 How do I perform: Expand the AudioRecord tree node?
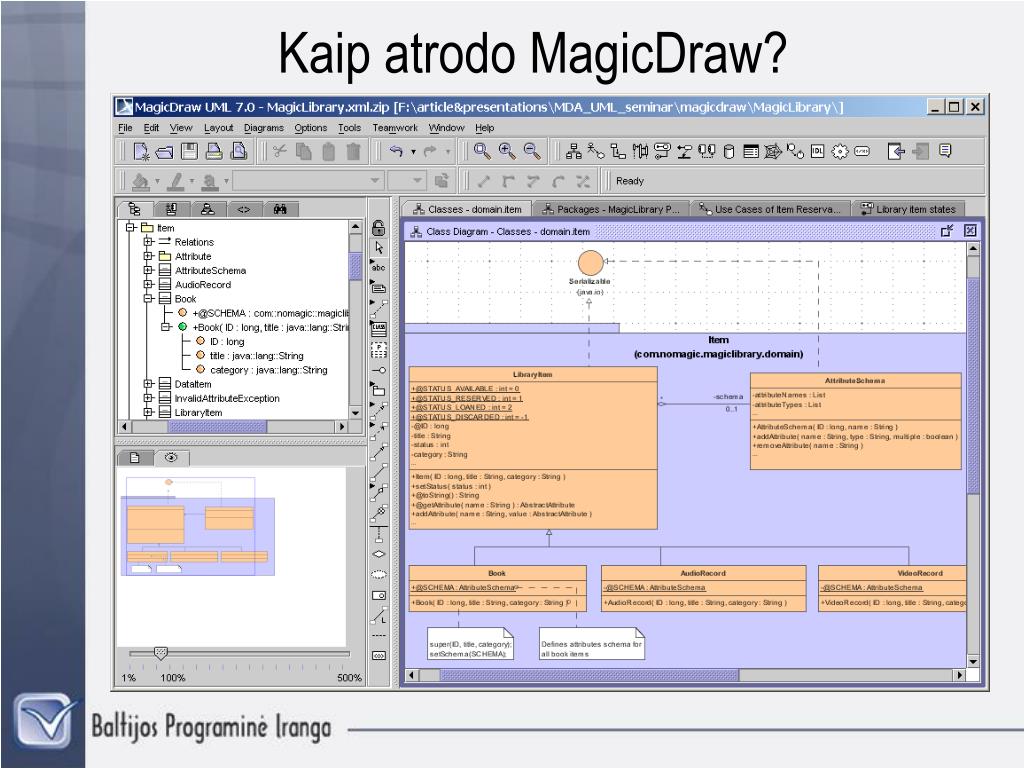click(x=148, y=285)
